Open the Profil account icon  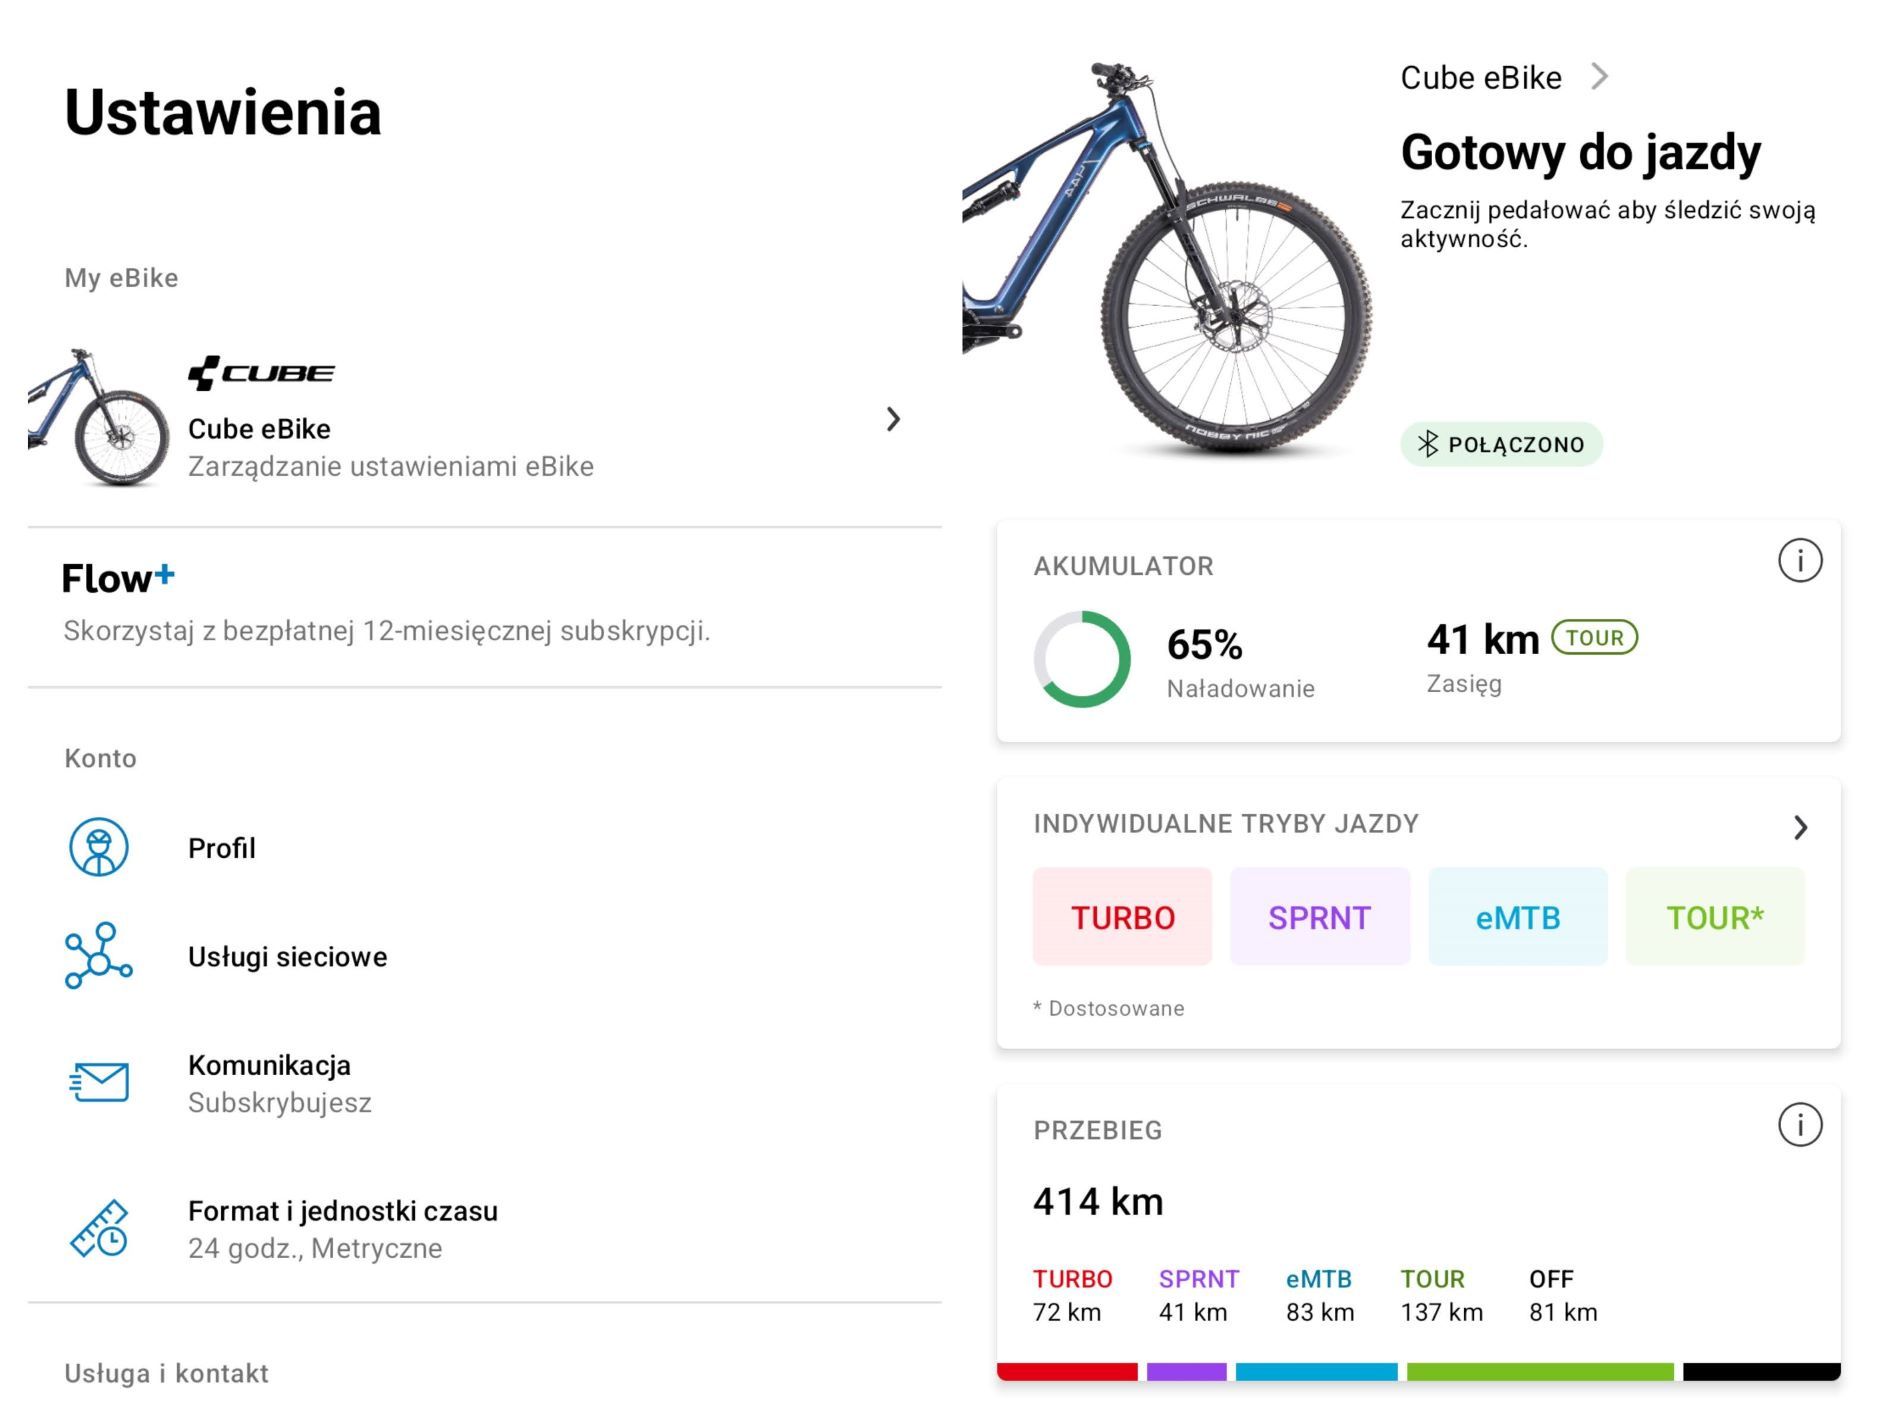pyautogui.click(x=98, y=848)
